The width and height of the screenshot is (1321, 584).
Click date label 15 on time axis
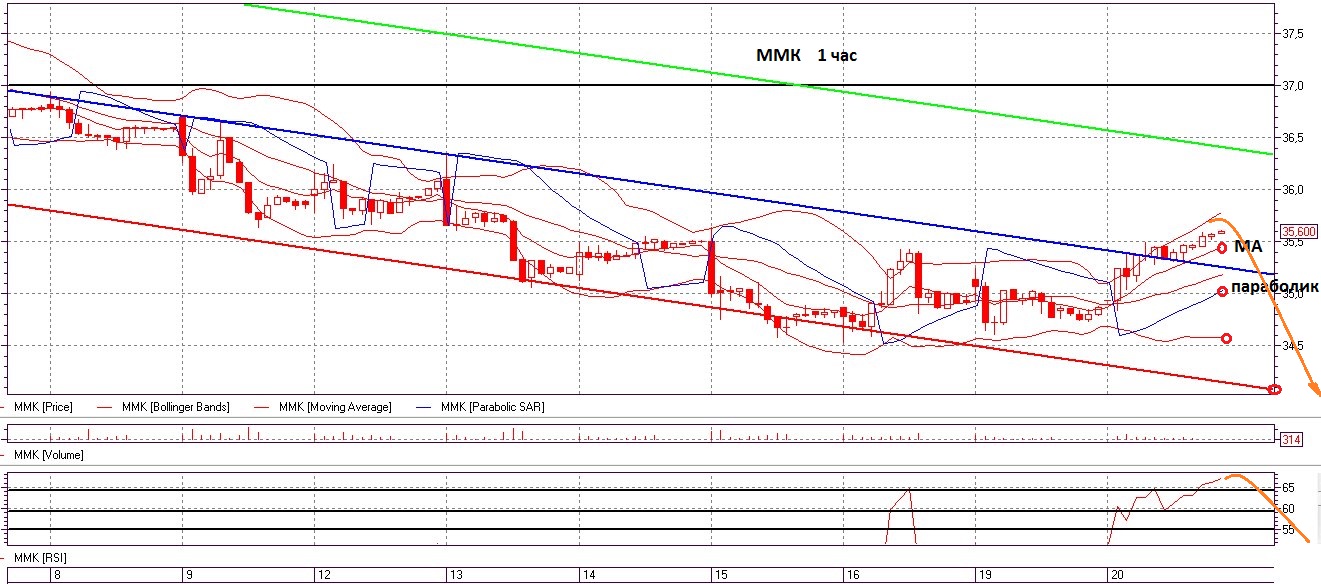click(720, 576)
